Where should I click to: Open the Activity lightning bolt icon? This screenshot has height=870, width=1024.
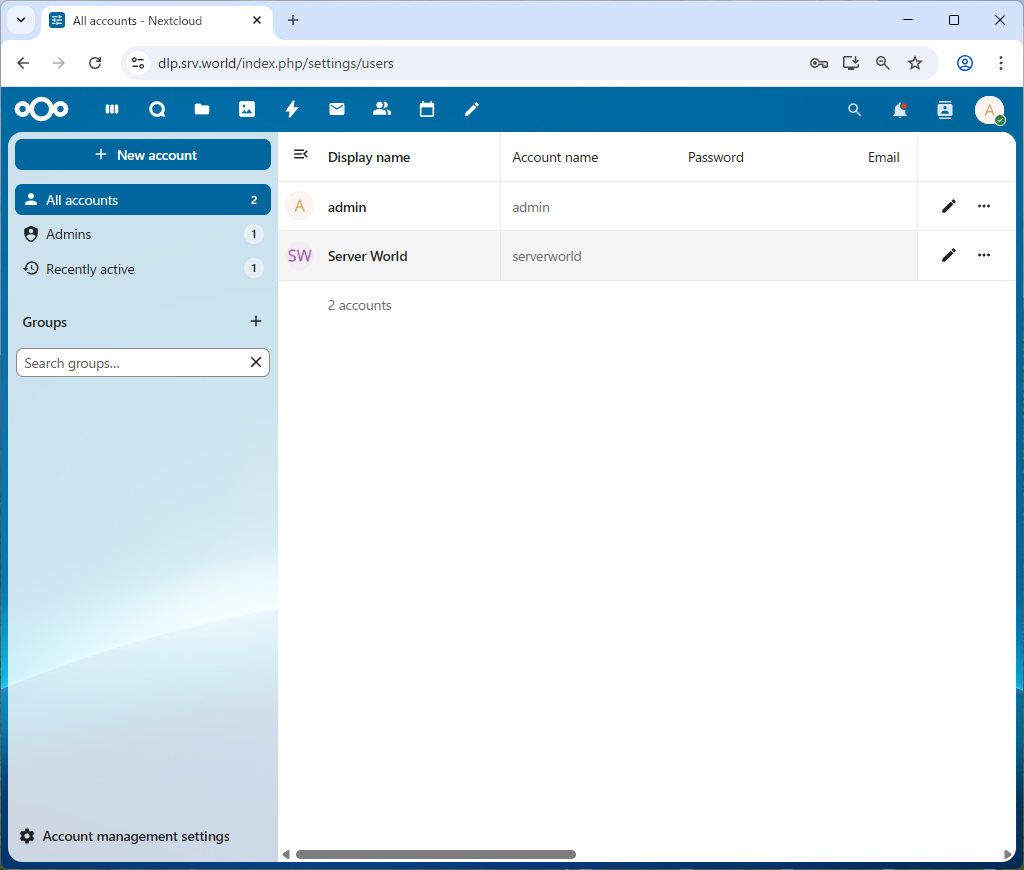pos(292,110)
